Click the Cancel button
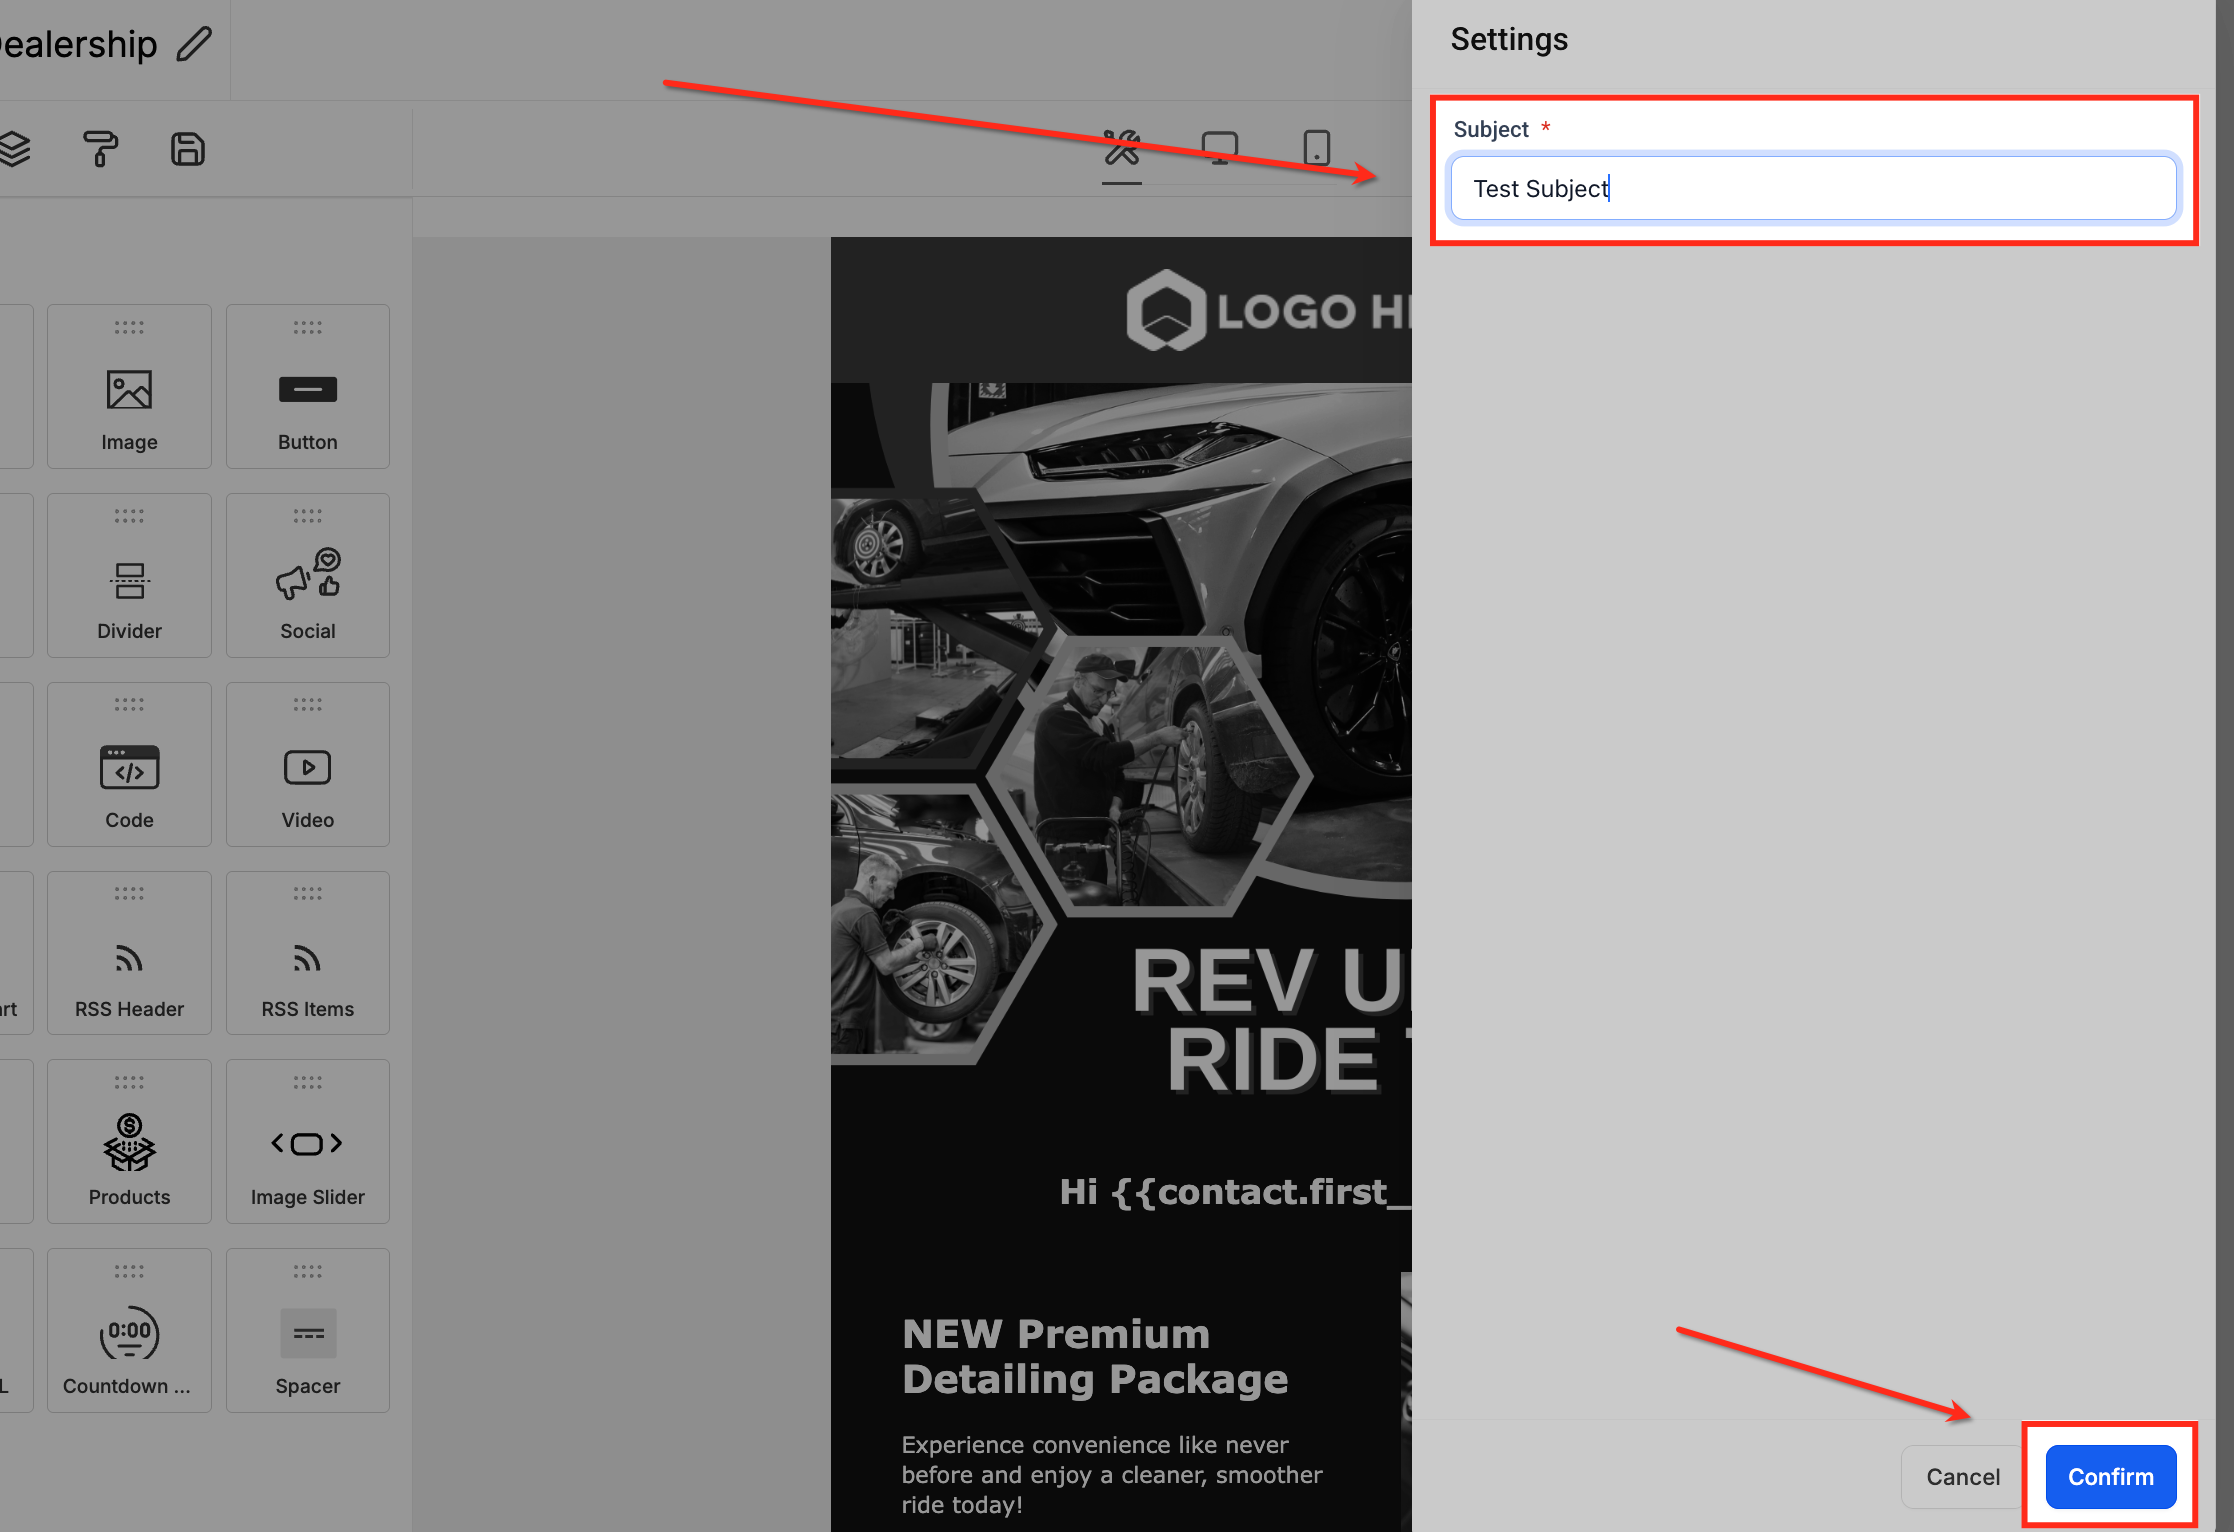The width and height of the screenshot is (2234, 1532). click(x=1962, y=1477)
